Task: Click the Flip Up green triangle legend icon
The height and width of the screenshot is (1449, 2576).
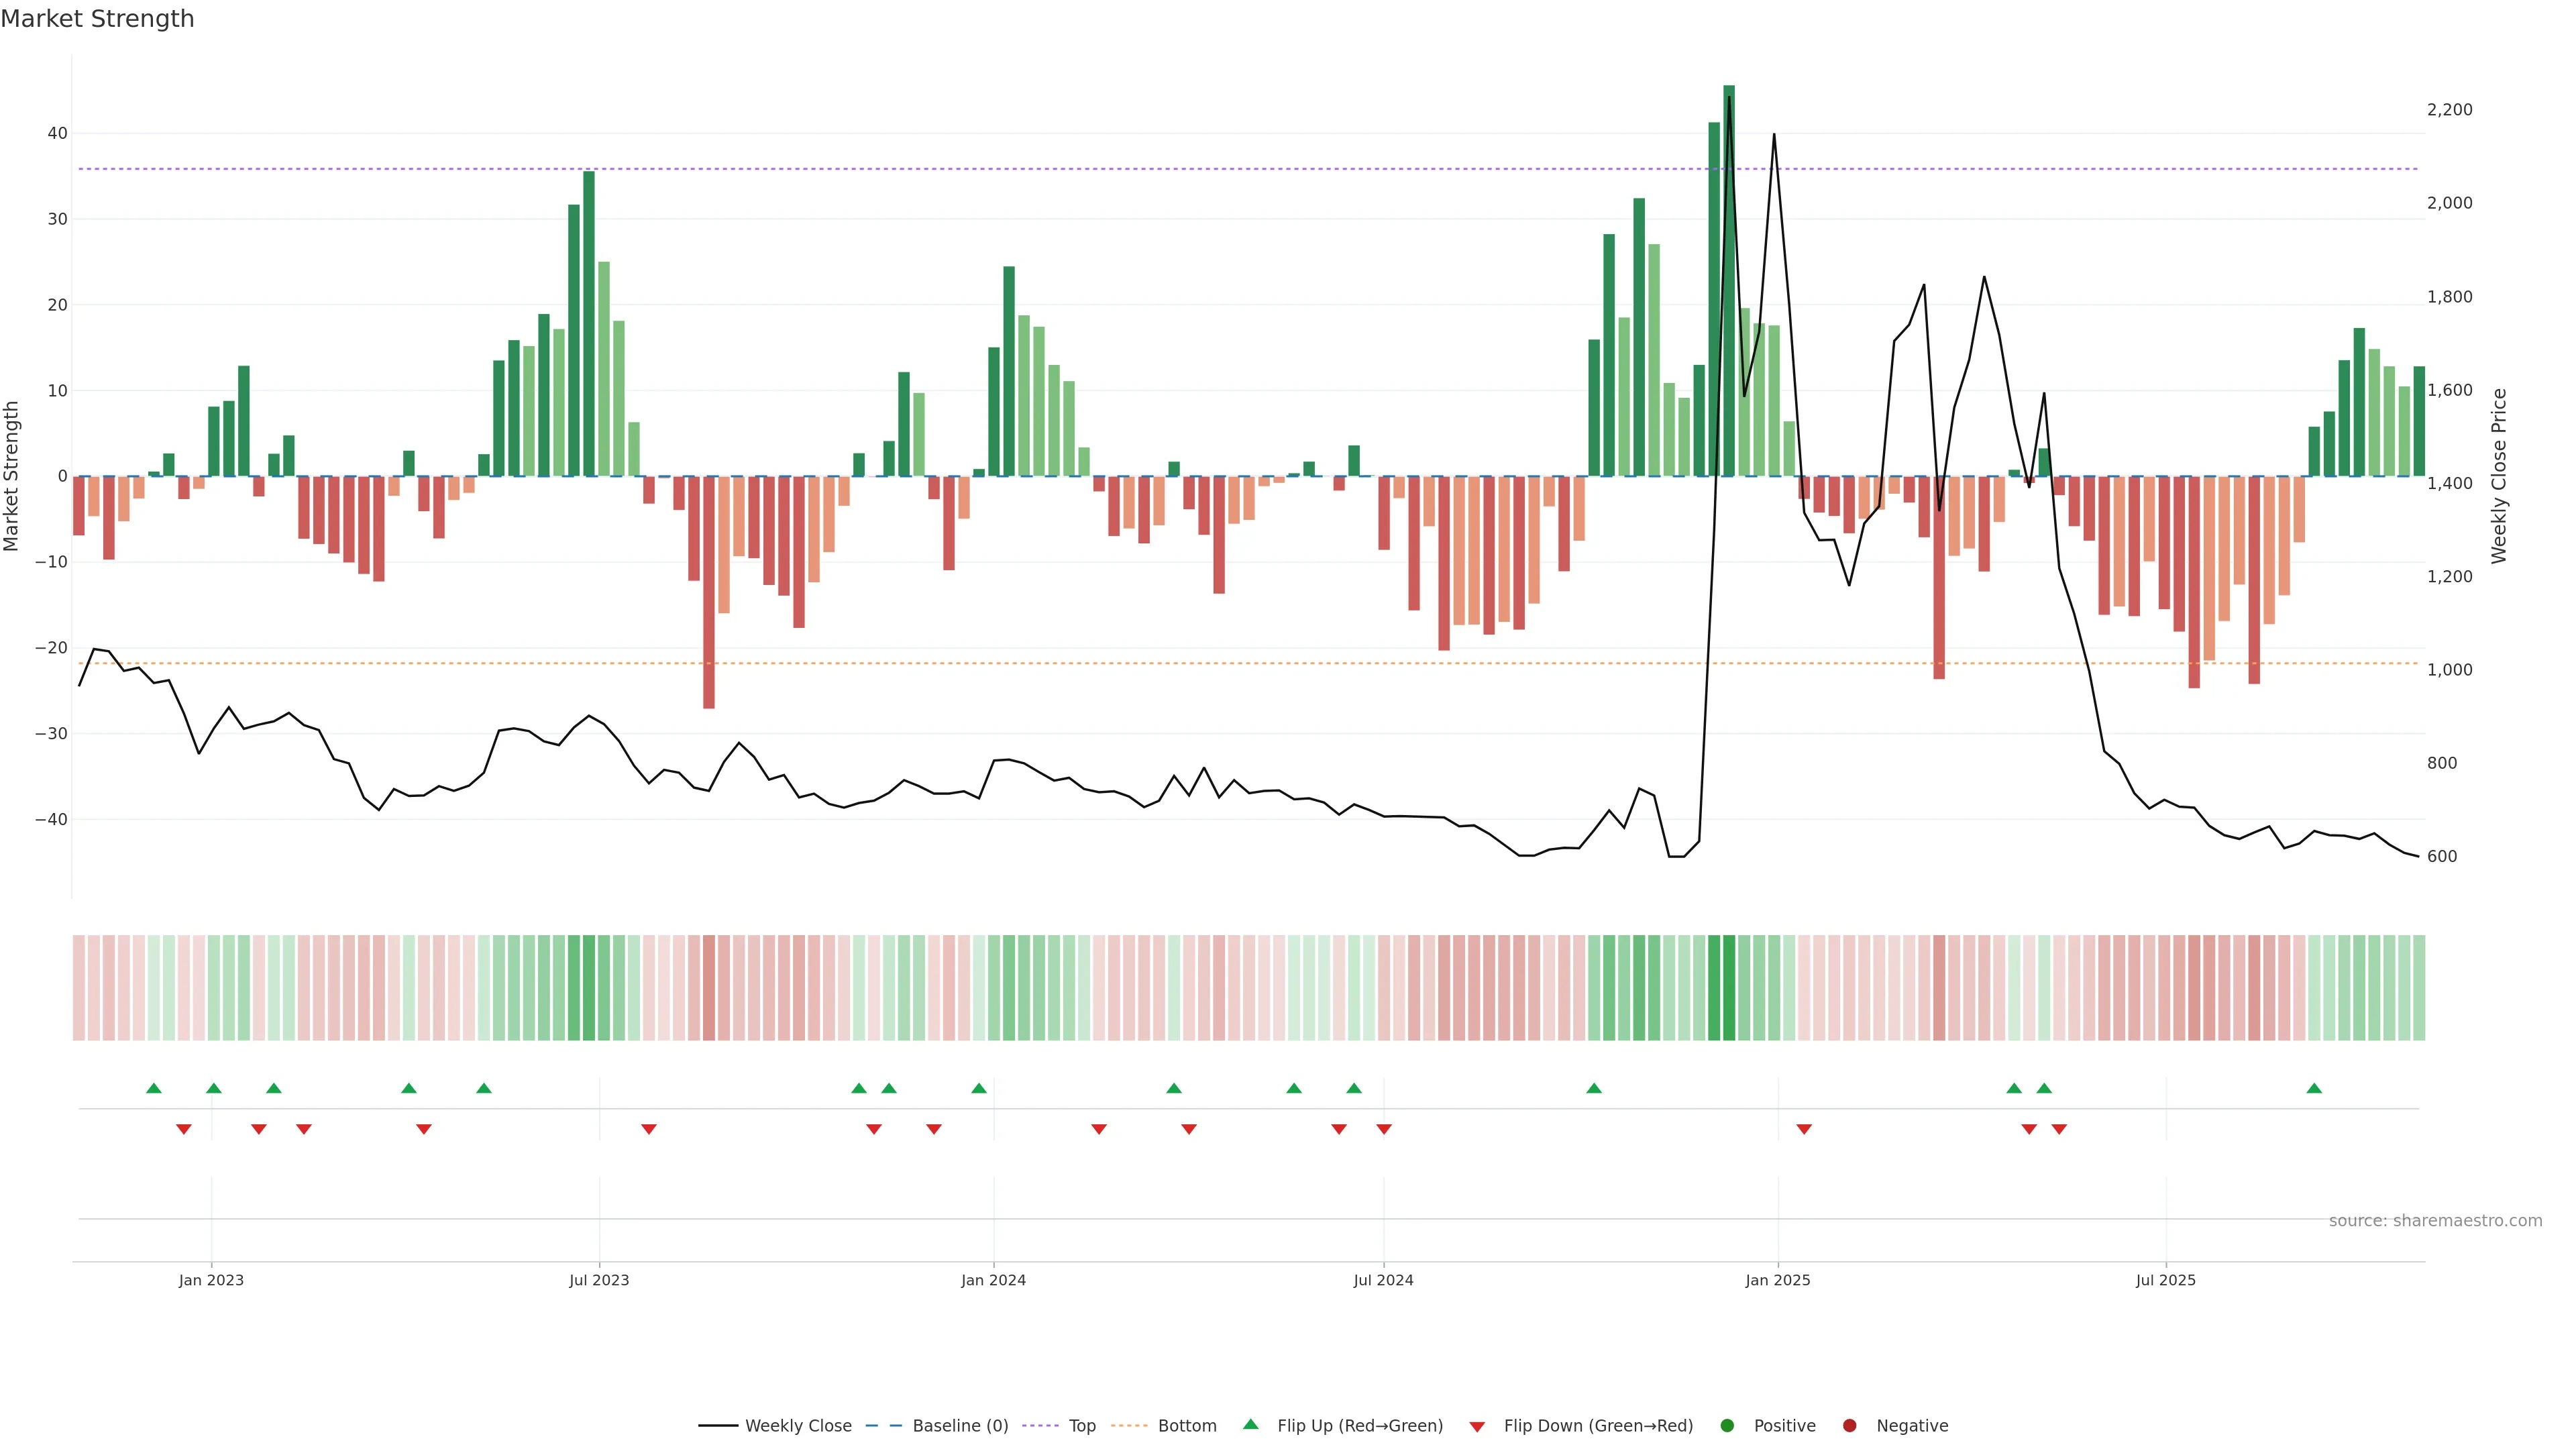Action: click(x=1250, y=1425)
